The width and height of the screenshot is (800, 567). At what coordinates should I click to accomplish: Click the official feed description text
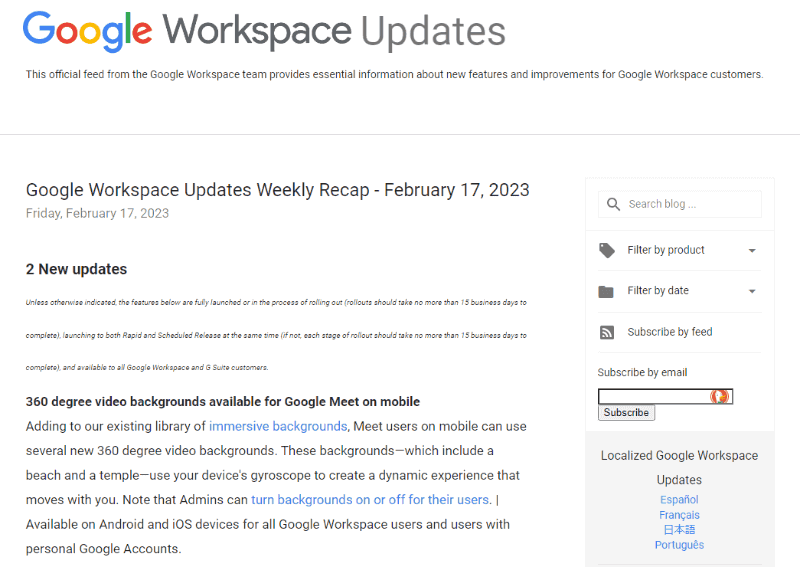tap(394, 75)
